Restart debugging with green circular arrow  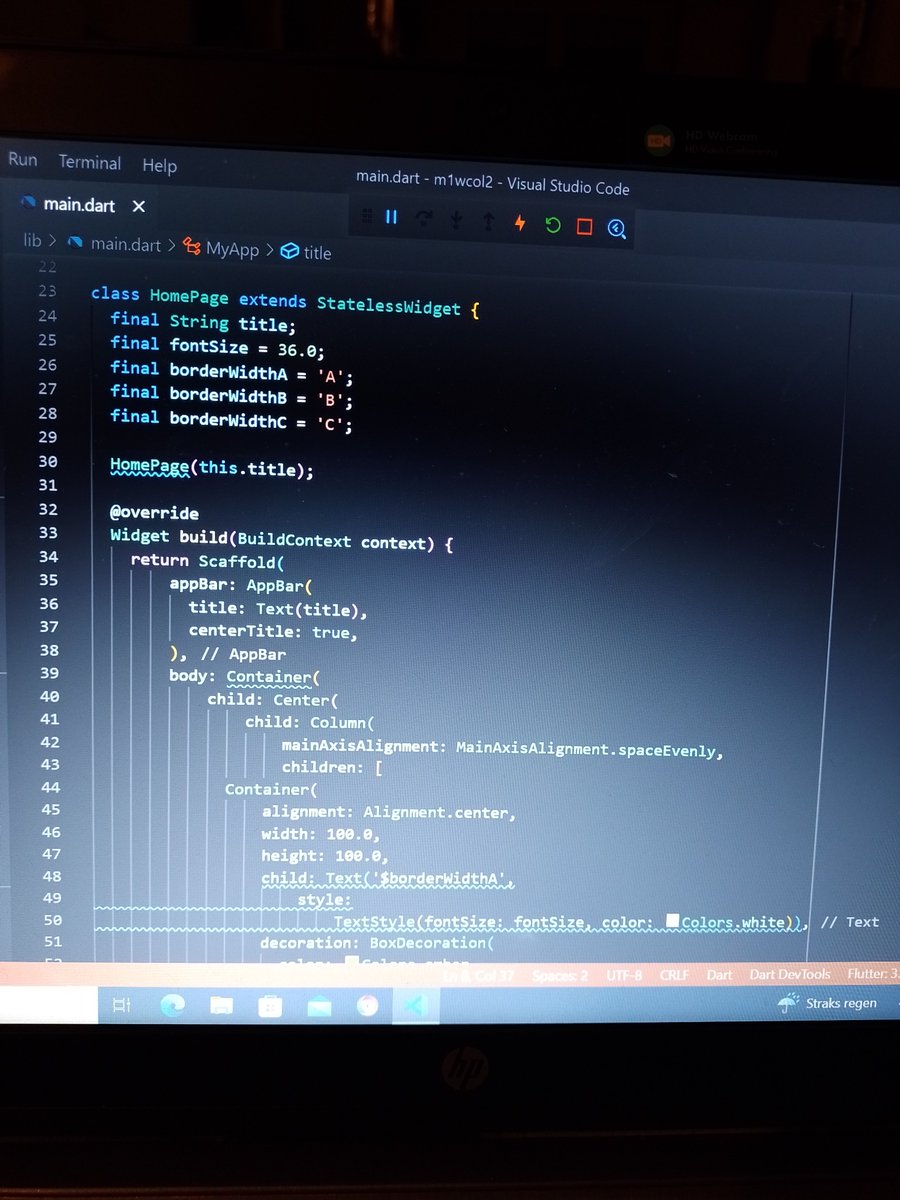click(552, 225)
